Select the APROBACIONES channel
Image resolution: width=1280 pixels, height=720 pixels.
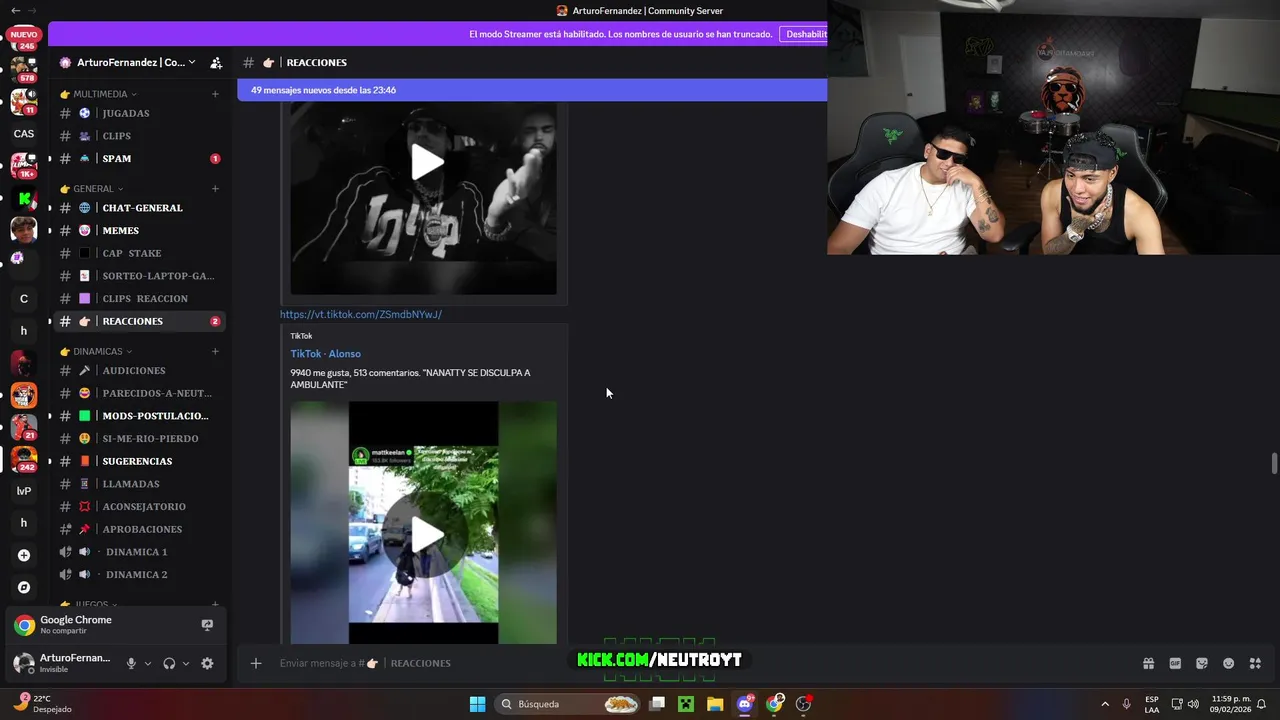tap(139, 529)
